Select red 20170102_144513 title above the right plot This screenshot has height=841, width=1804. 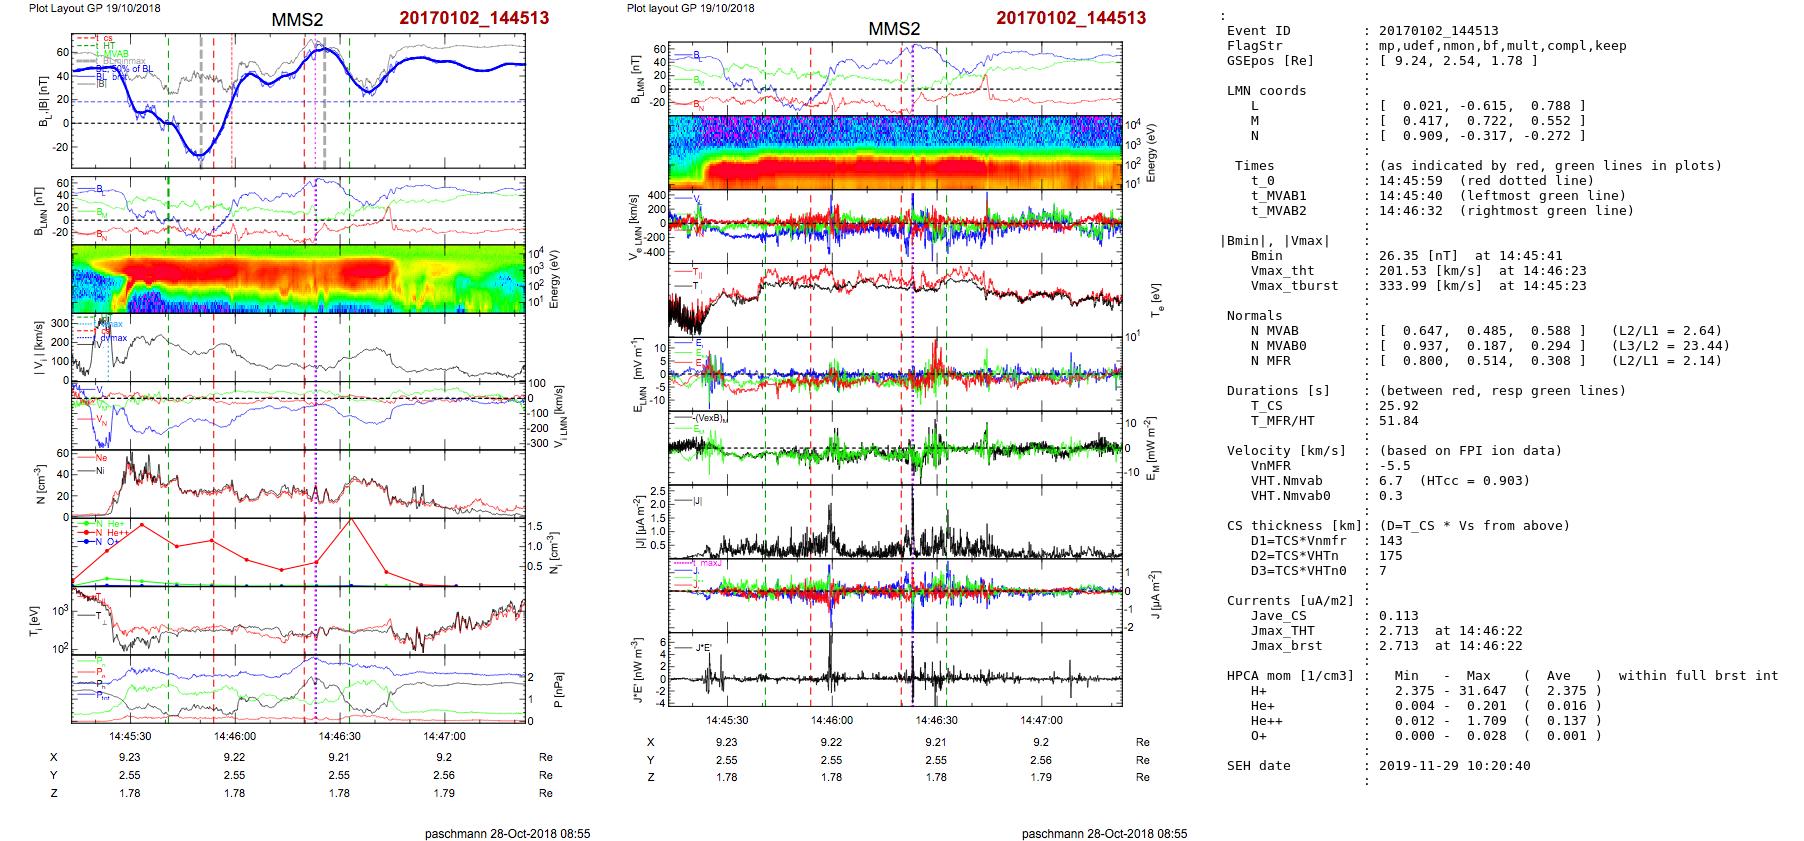[1071, 18]
